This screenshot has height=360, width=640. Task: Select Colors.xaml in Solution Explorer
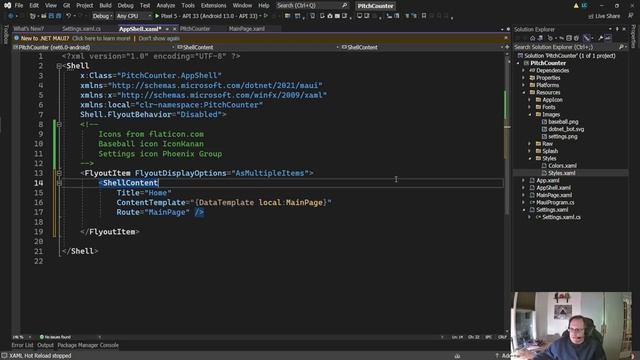(x=562, y=166)
